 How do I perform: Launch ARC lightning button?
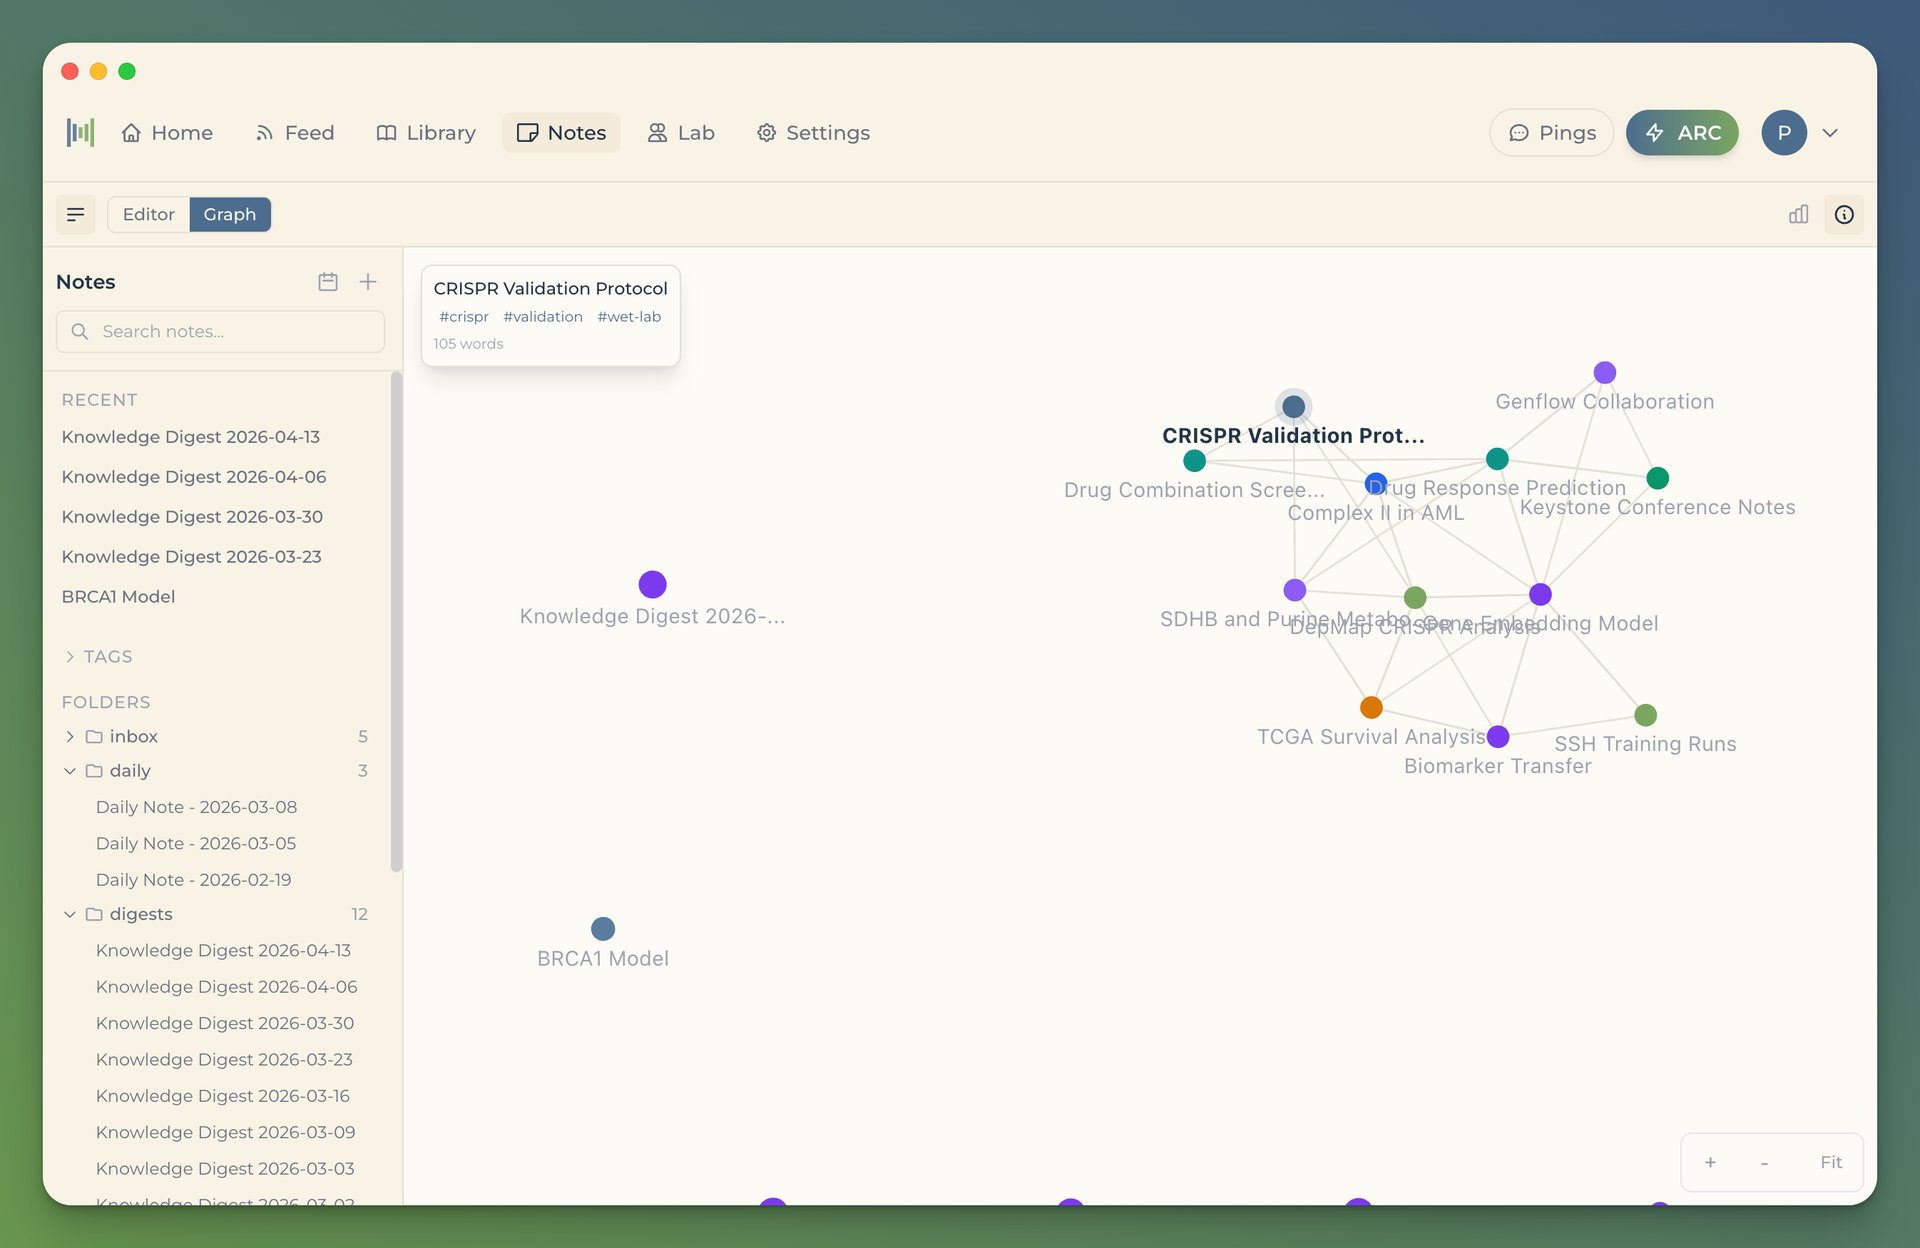coord(1682,132)
